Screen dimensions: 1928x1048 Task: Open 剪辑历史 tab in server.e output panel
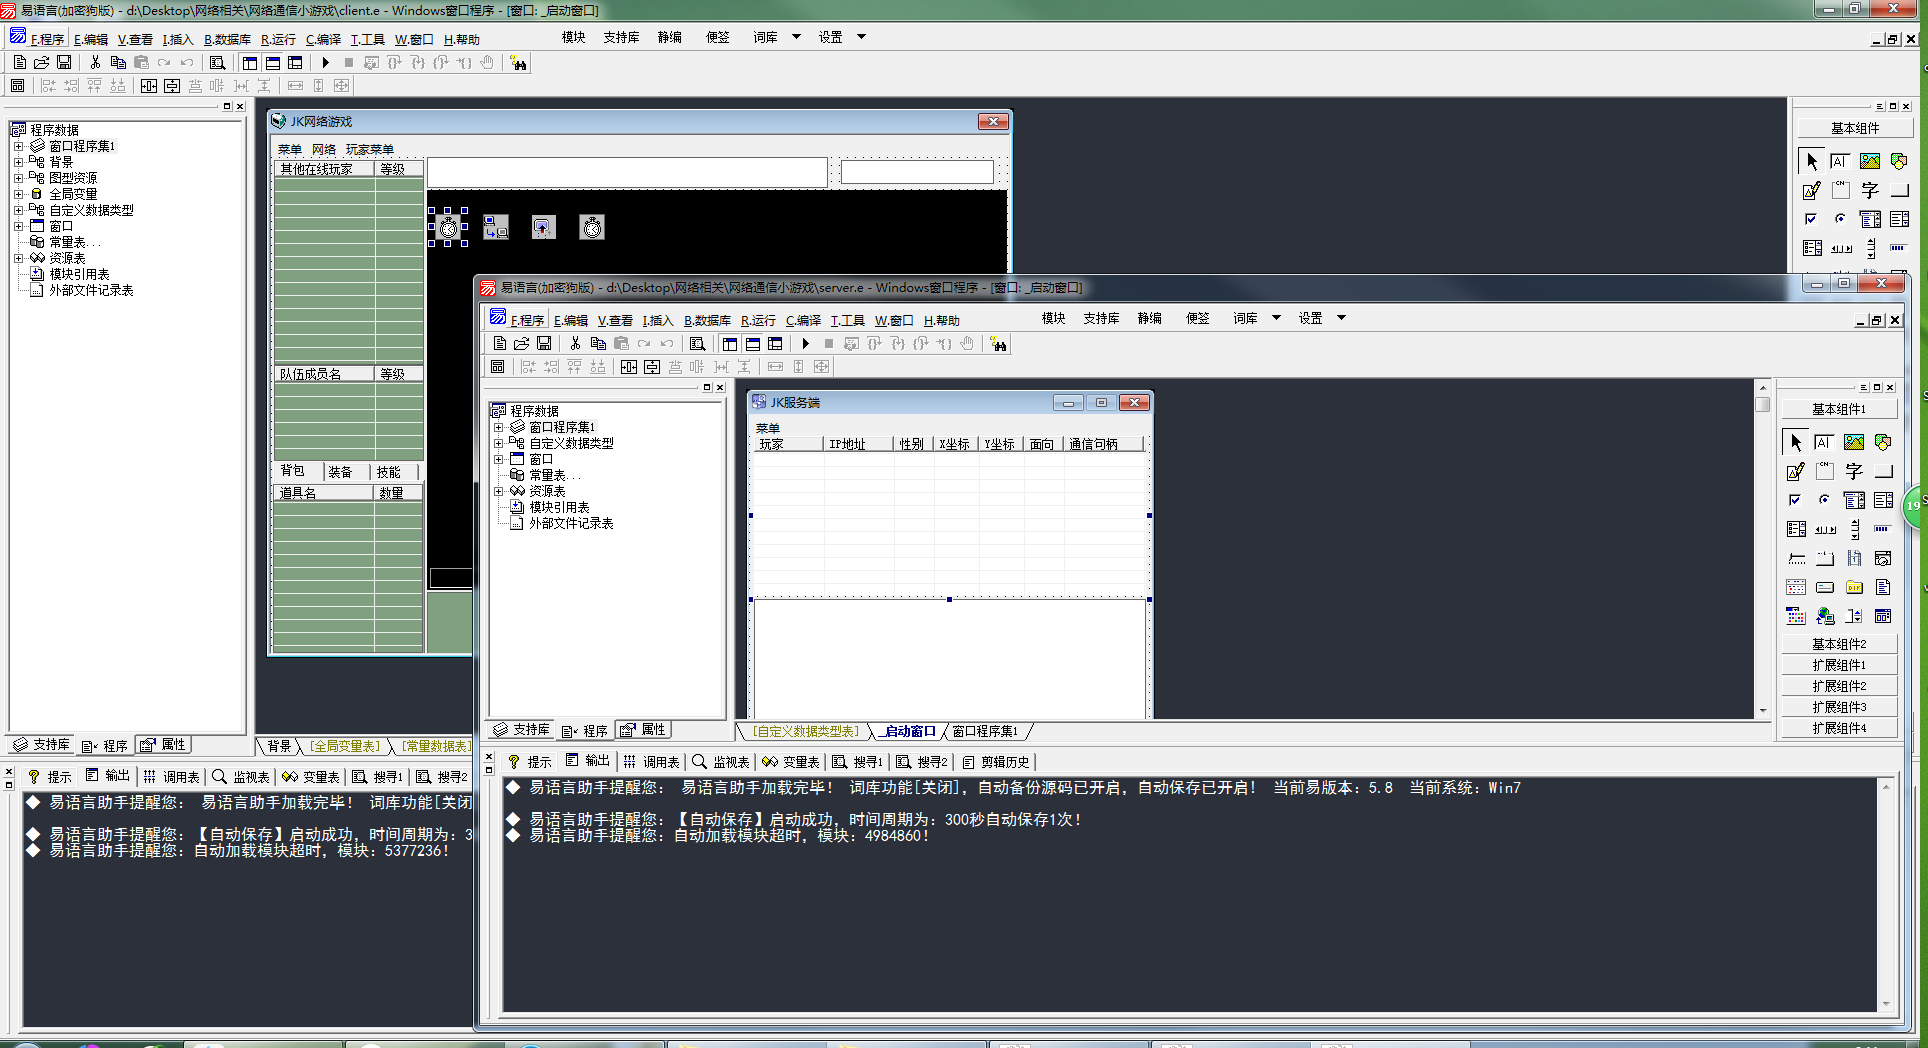click(996, 762)
